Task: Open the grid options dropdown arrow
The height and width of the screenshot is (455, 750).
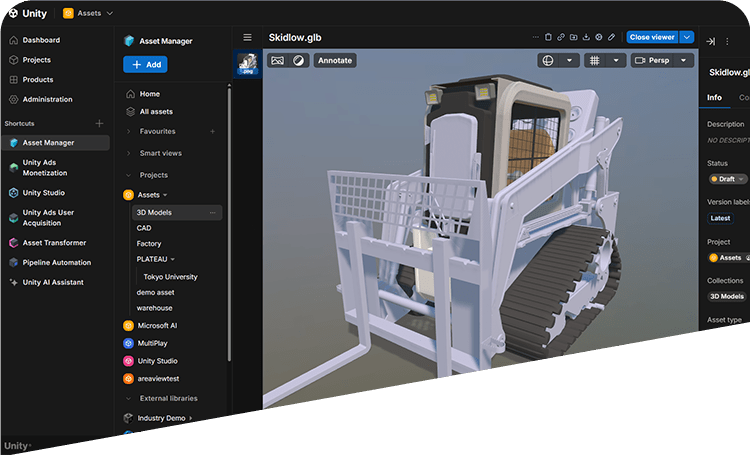Action: coord(616,60)
